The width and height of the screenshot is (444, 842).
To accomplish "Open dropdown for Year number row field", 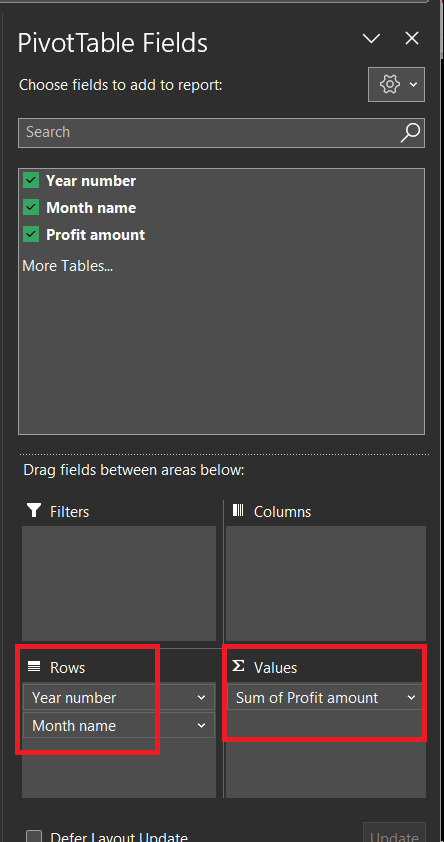I will (201, 698).
